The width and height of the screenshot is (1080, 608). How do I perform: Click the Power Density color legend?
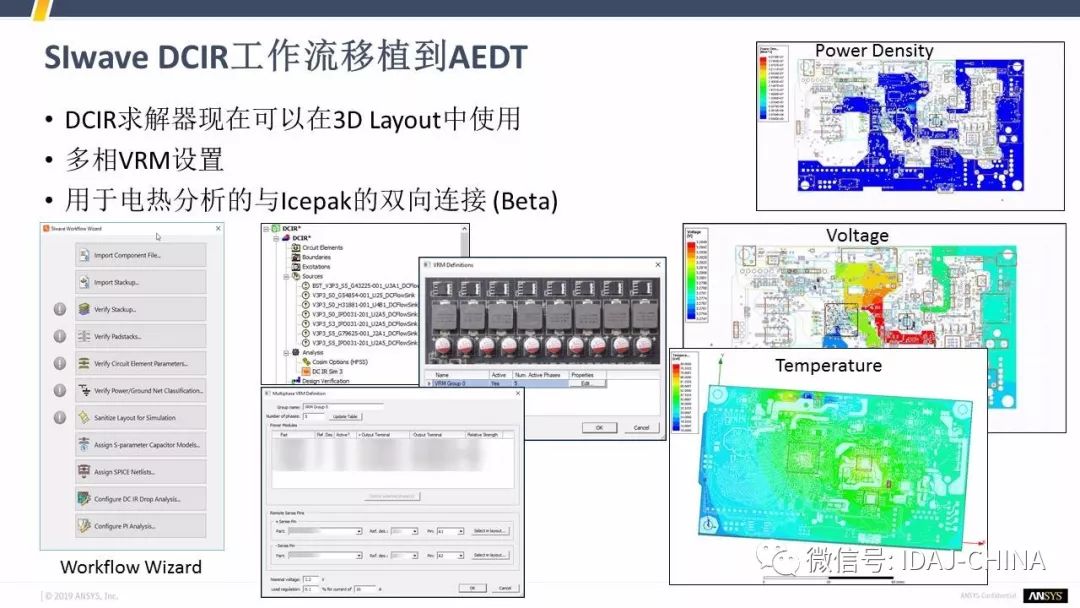coord(773,83)
